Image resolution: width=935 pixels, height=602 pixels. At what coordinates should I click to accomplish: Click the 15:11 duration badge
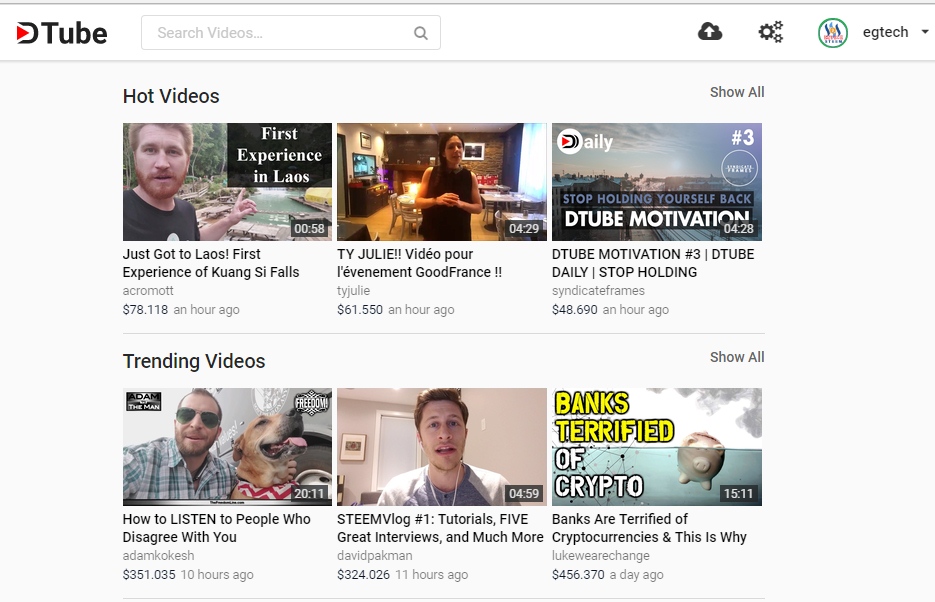pos(738,494)
